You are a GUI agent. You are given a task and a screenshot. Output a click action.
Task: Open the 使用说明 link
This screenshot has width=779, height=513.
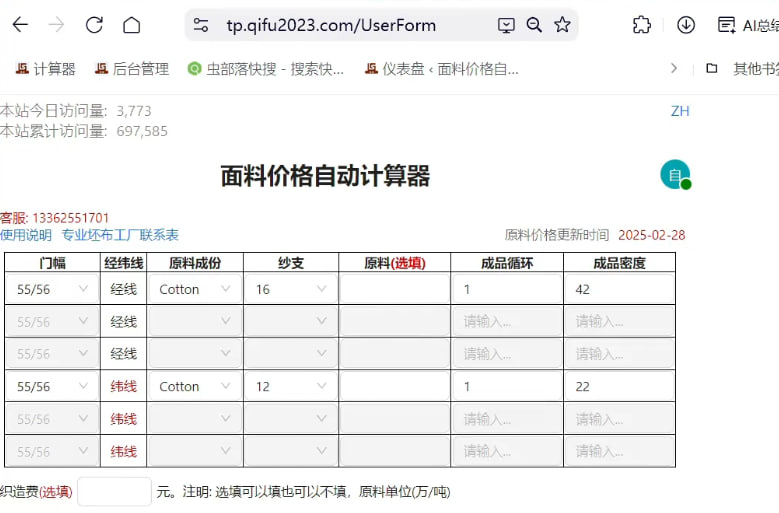click(x=26, y=235)
